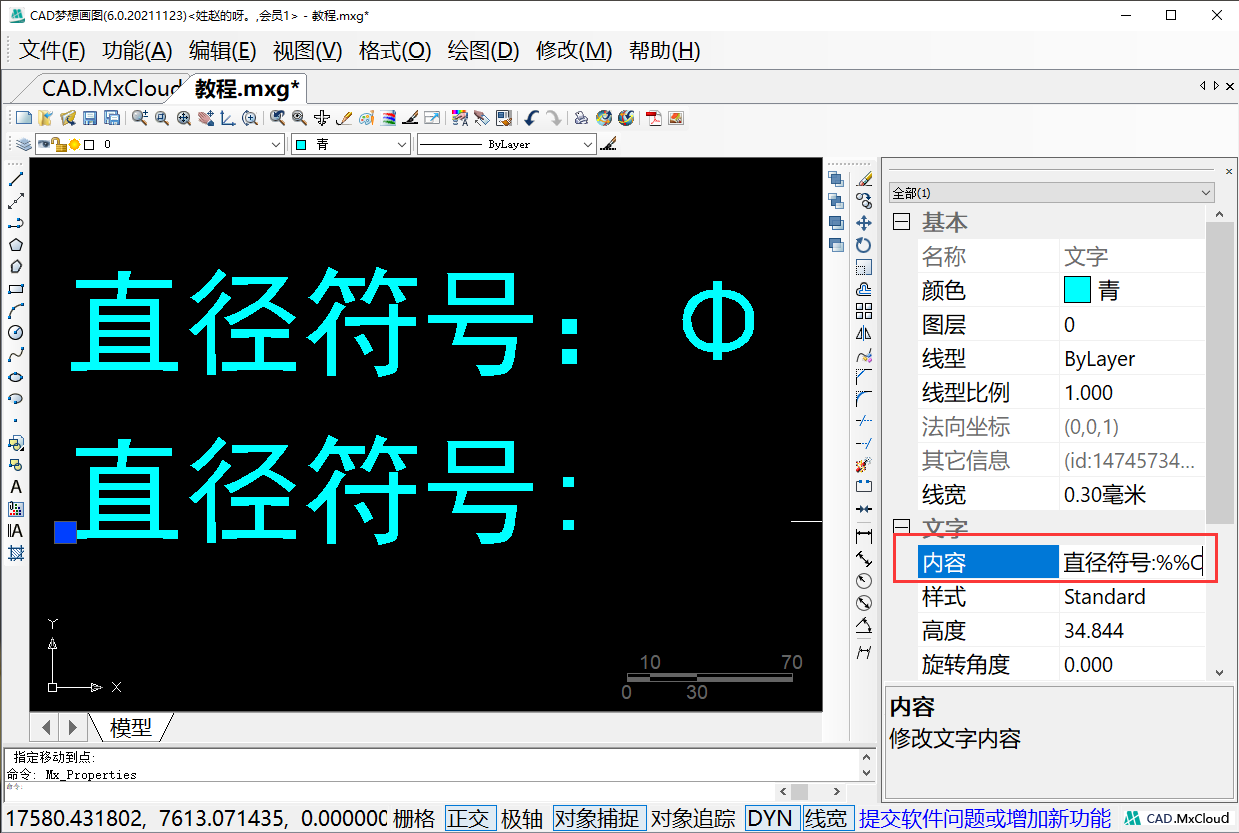Viewport: 1239px width, 833px height.
Task: Open the 视图(V) menu
Action: (x=308, y=51)
